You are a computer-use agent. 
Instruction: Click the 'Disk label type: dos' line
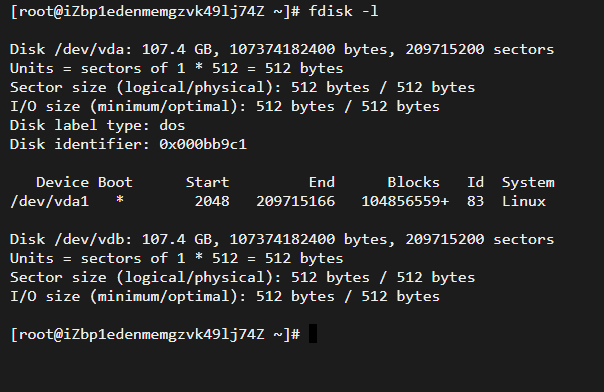97,126
